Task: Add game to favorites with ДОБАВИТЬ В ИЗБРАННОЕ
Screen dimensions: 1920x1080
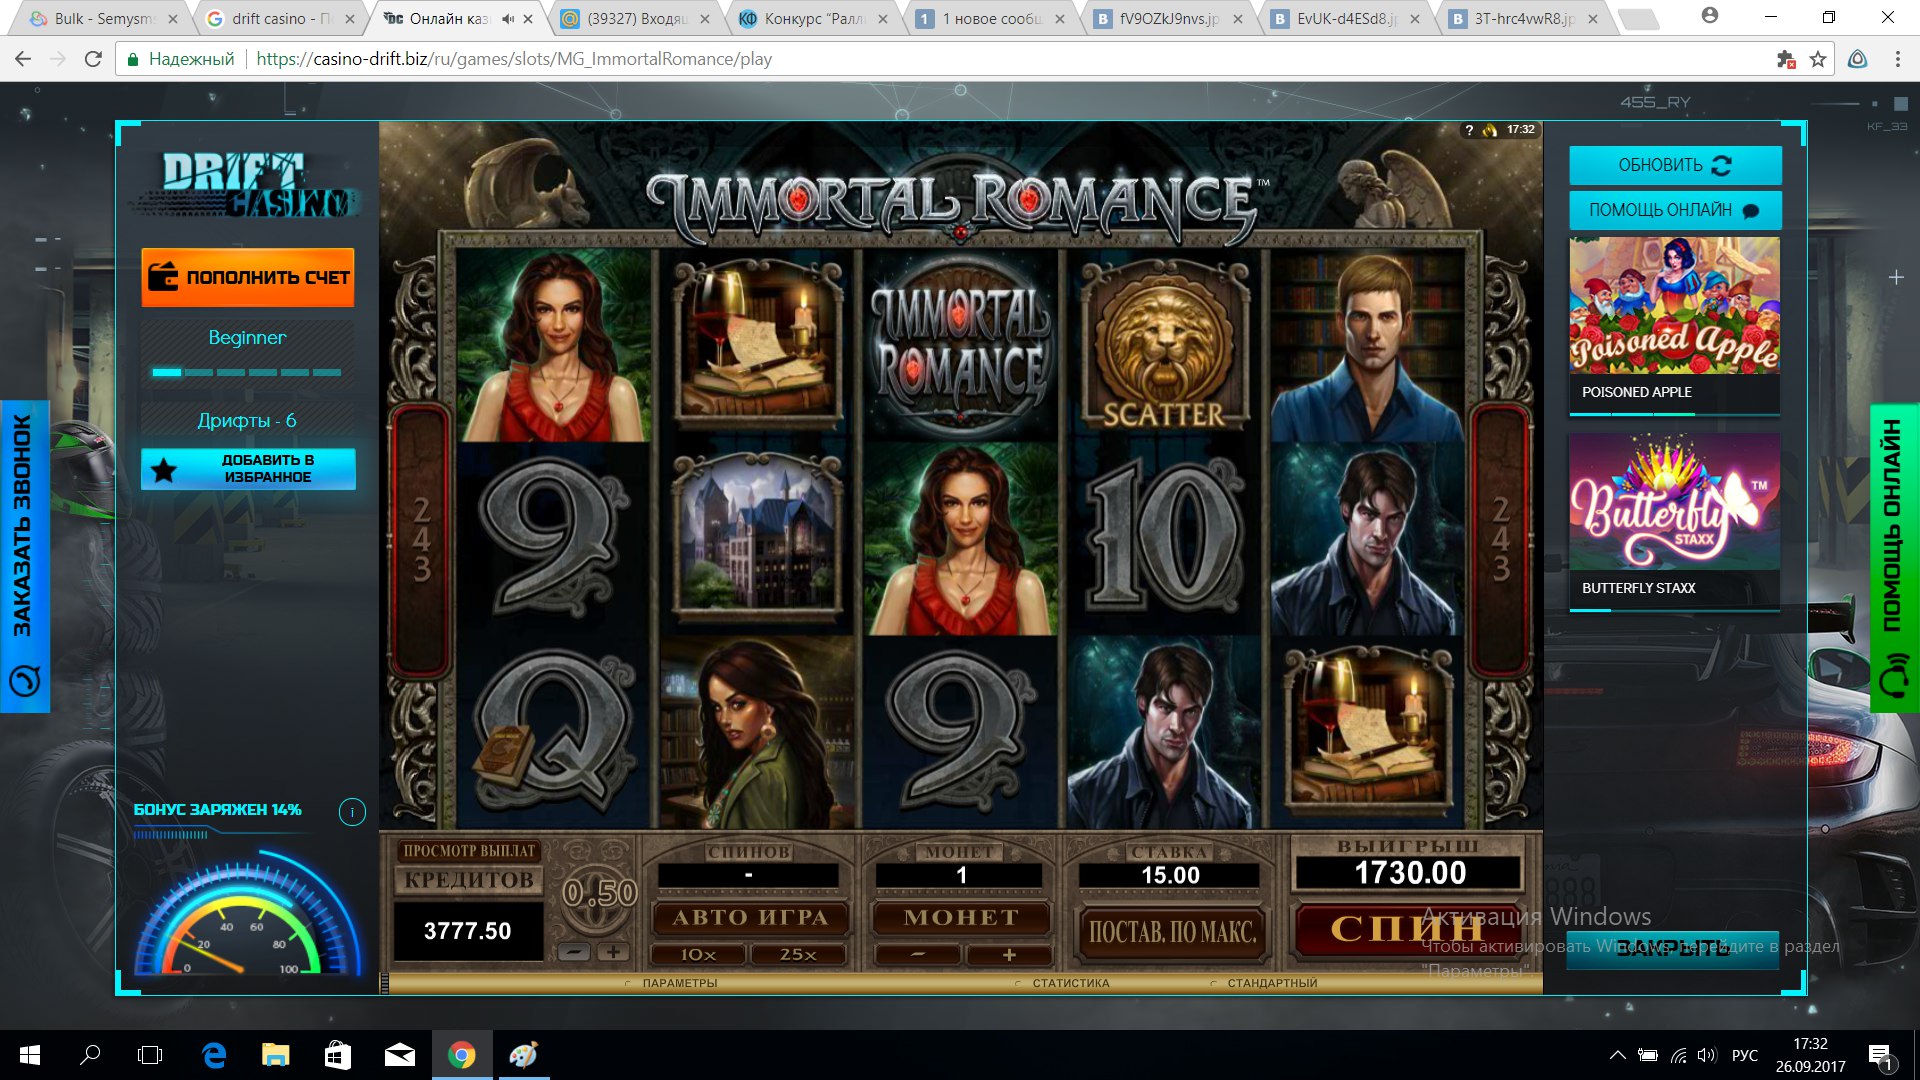Action: 248,469
